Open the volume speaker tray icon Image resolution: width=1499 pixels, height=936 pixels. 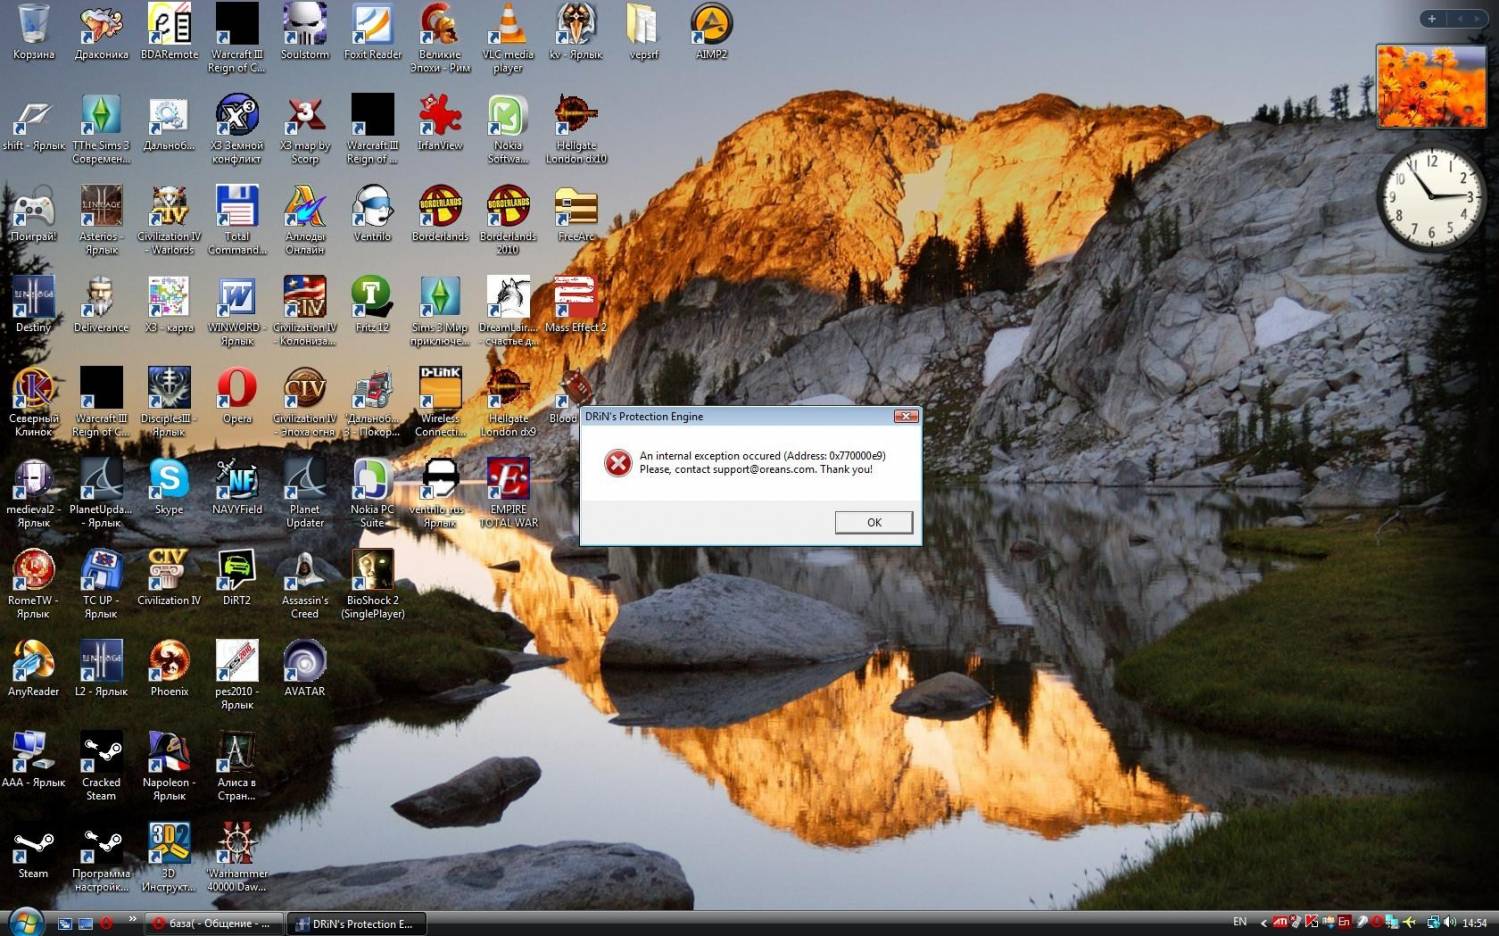[1449, 922]
